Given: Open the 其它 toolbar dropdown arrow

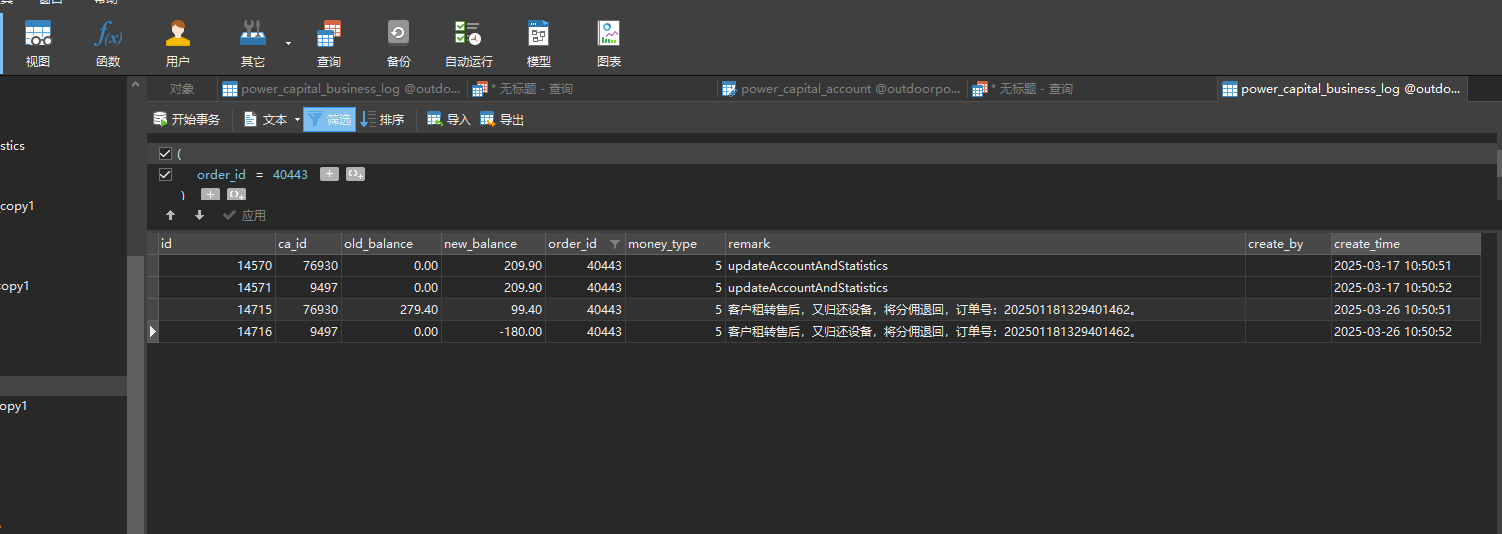Looking at the screenshot, I should [x=289, y=44].
